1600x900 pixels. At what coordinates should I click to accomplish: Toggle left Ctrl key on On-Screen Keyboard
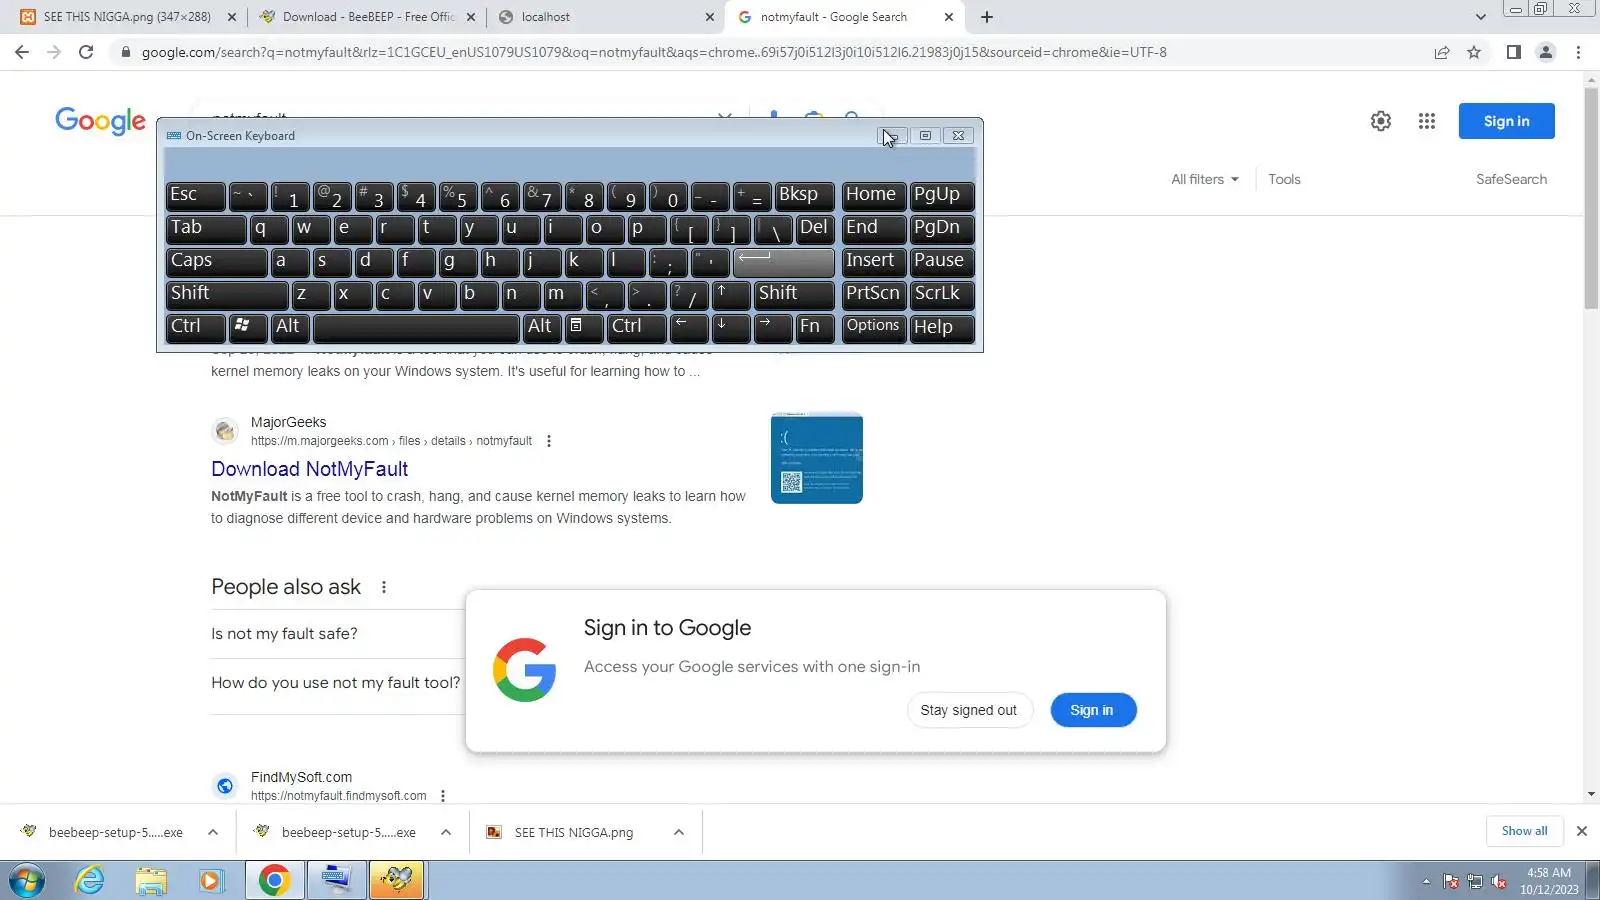click(195, 327)
